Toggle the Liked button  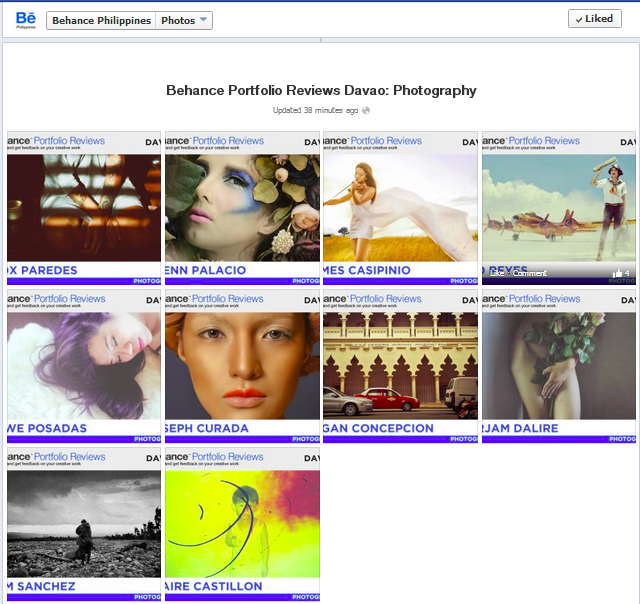(594, 19)
